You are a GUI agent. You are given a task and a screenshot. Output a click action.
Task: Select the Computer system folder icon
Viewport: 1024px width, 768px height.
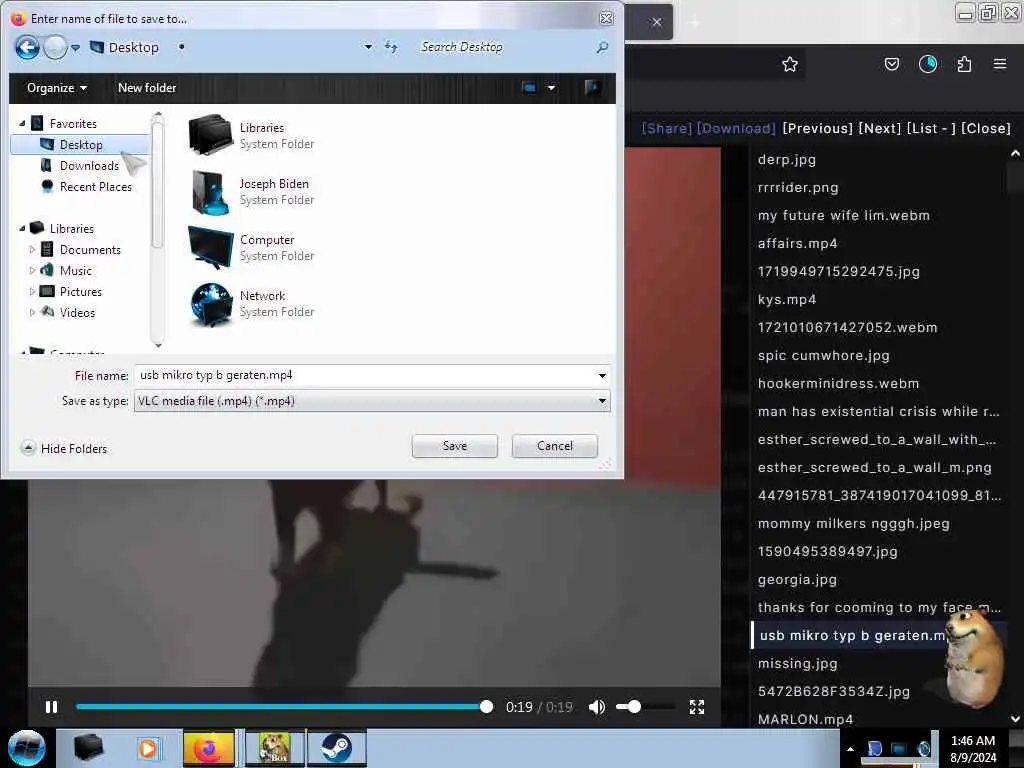[210, 248]
